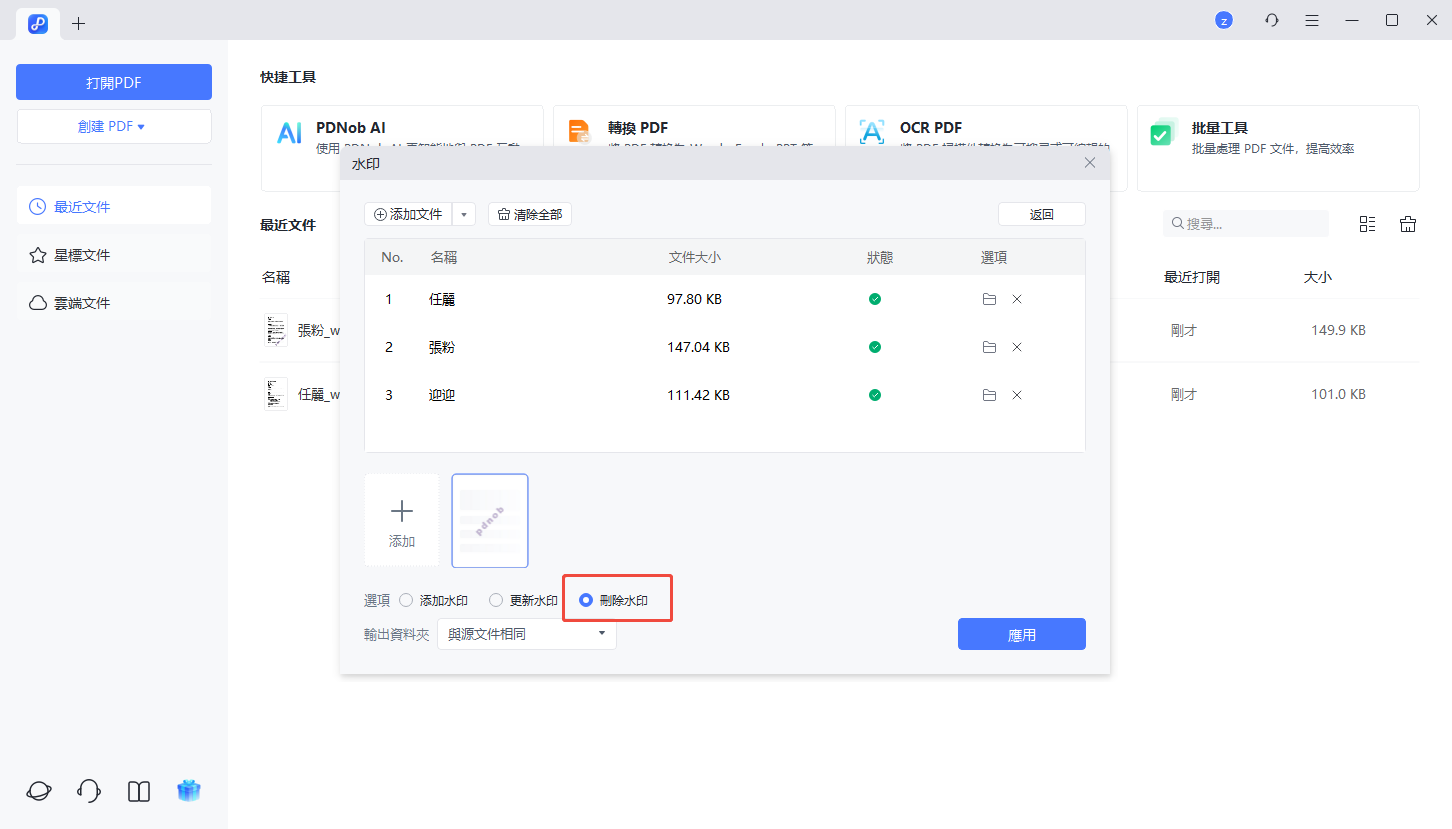This screenshot has width=1452, height=829.
Task: Open folder for file 迎迎 row
Action: [989, 395]
